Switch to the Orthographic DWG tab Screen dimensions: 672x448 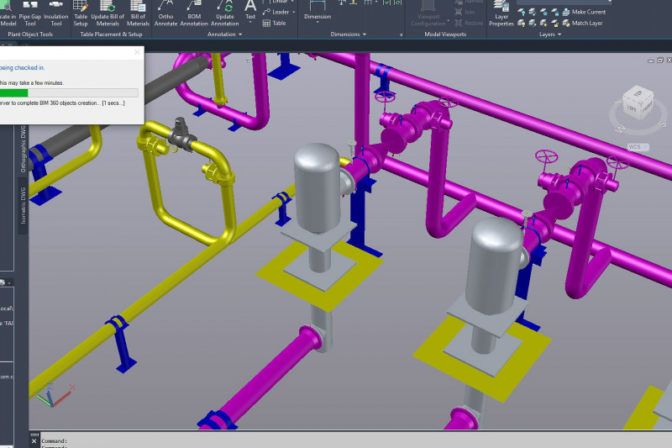click(24, 147)
